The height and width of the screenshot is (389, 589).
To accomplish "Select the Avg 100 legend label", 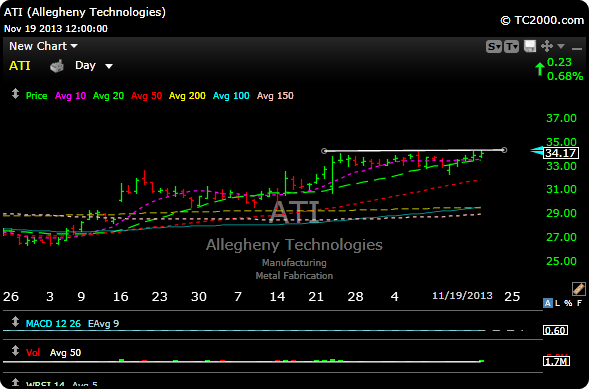I will 231,96.
